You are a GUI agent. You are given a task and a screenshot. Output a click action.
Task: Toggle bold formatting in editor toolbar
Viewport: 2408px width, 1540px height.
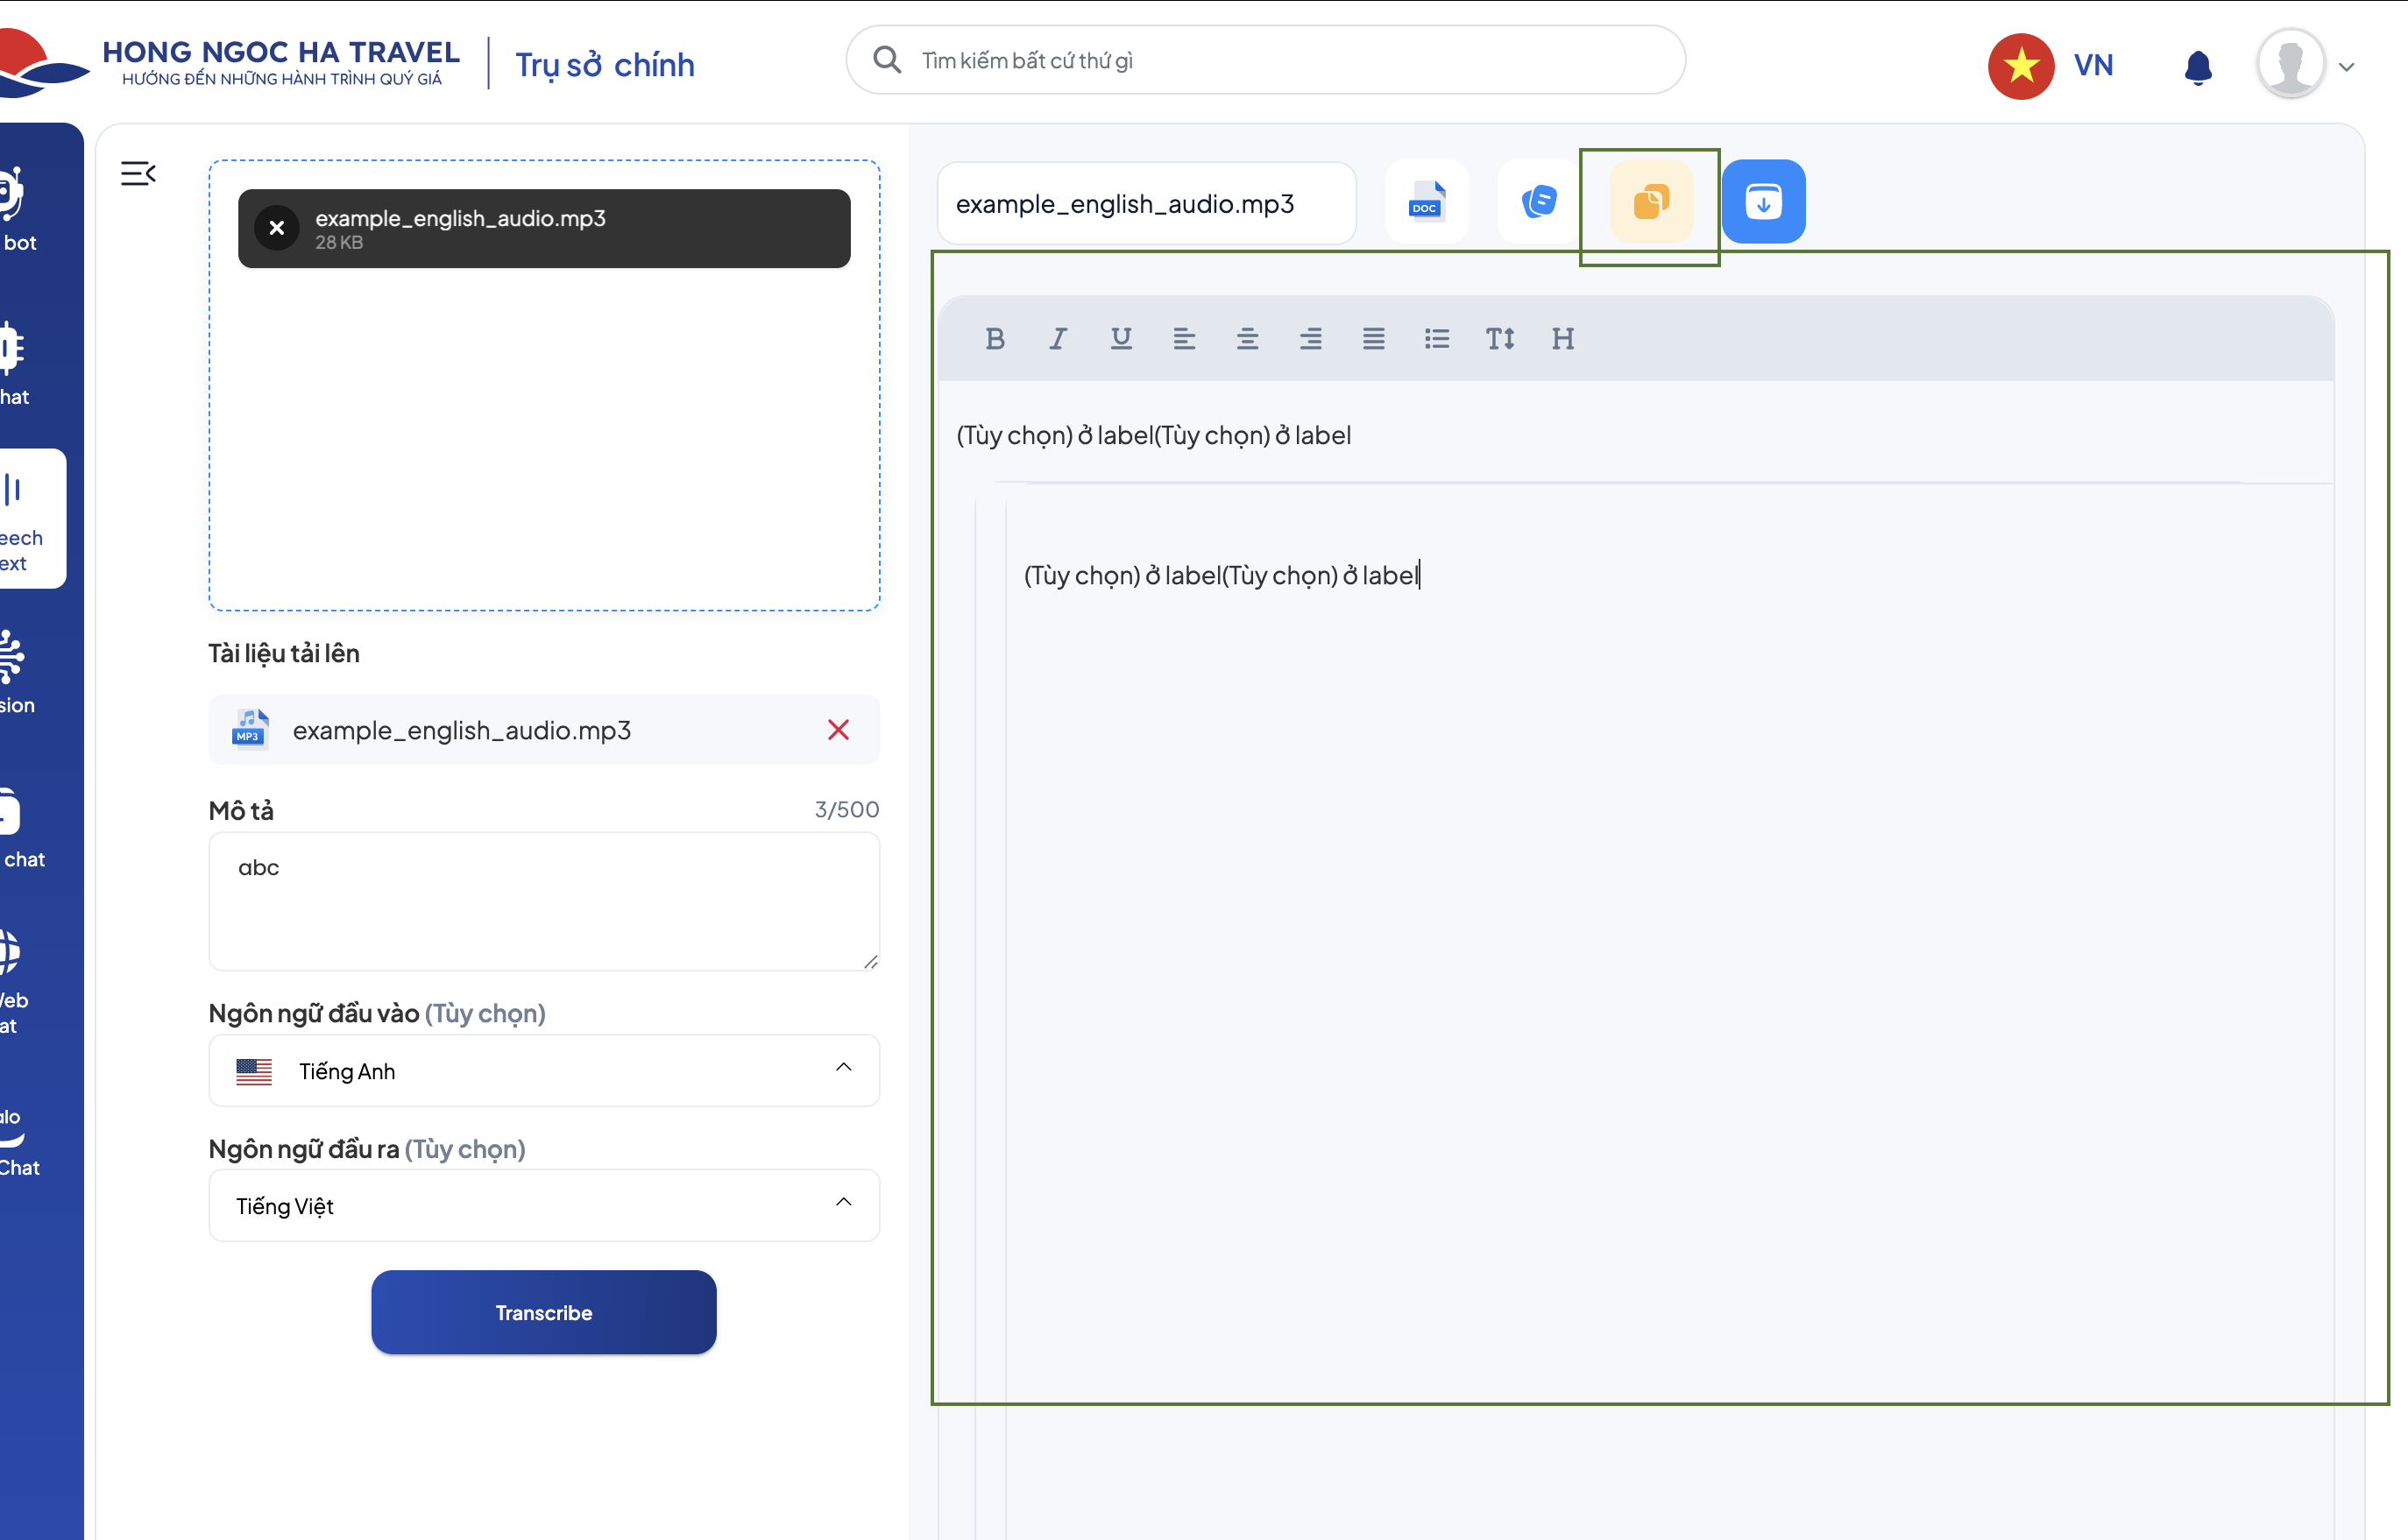point(994,339)
